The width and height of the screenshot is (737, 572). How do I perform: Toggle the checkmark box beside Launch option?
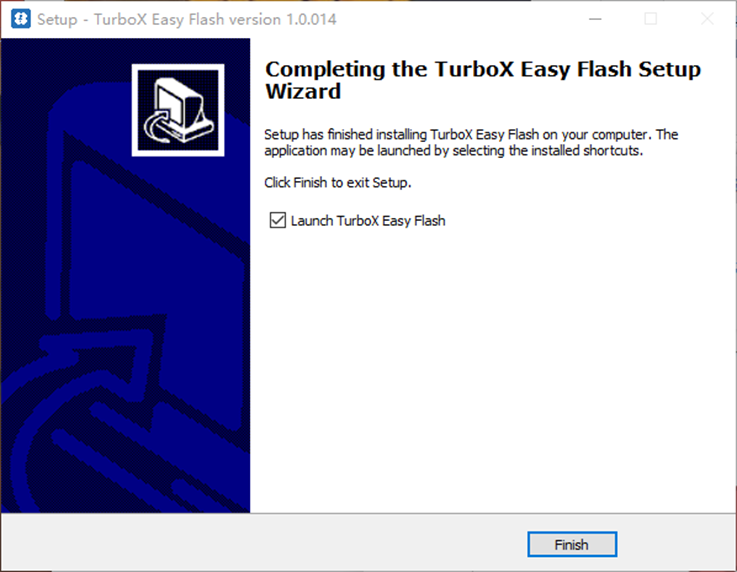pyautogui.click(x=277, y=220)
